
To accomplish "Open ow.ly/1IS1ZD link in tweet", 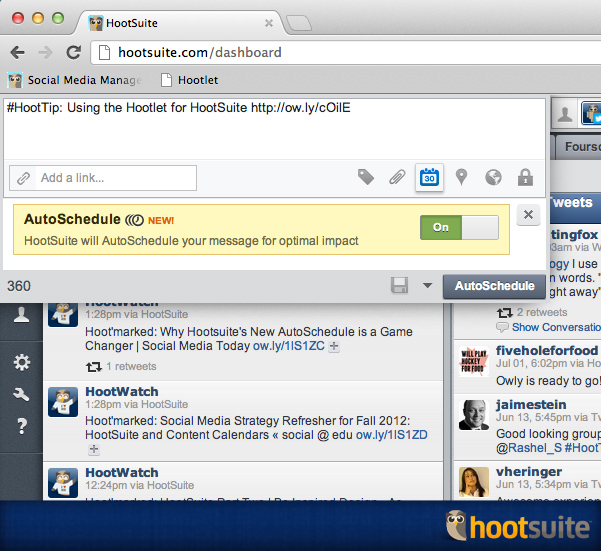I will click(x=391, y=435).
